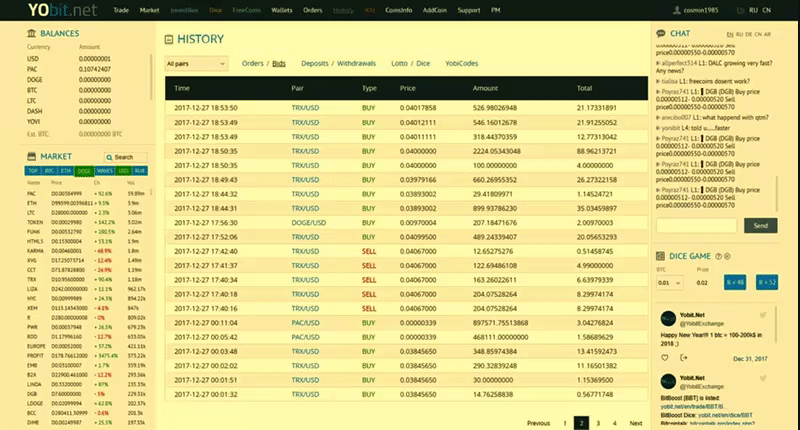Click the Dice Game panel icon
Viewport: 800px width, 430px height.
(x=660, y=256)
